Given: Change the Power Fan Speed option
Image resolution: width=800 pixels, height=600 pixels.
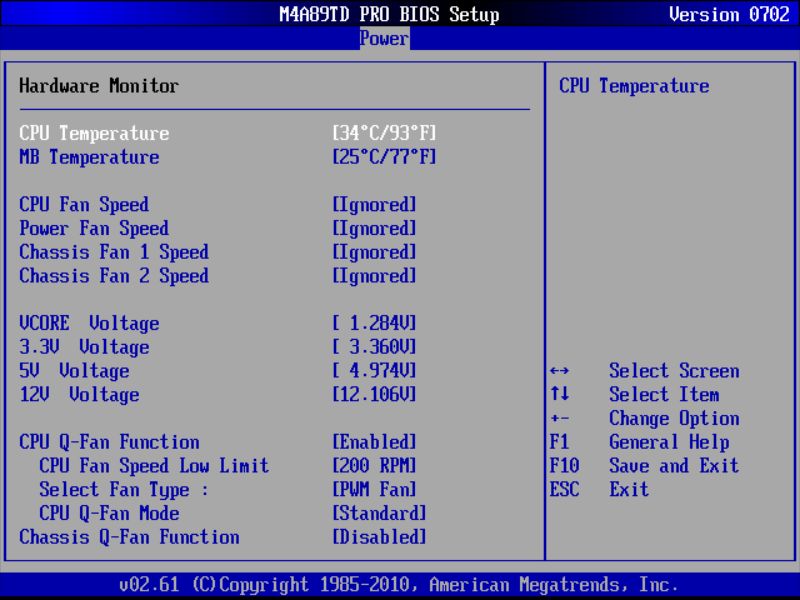Looking at the screenshot, I should pos(94,228).
